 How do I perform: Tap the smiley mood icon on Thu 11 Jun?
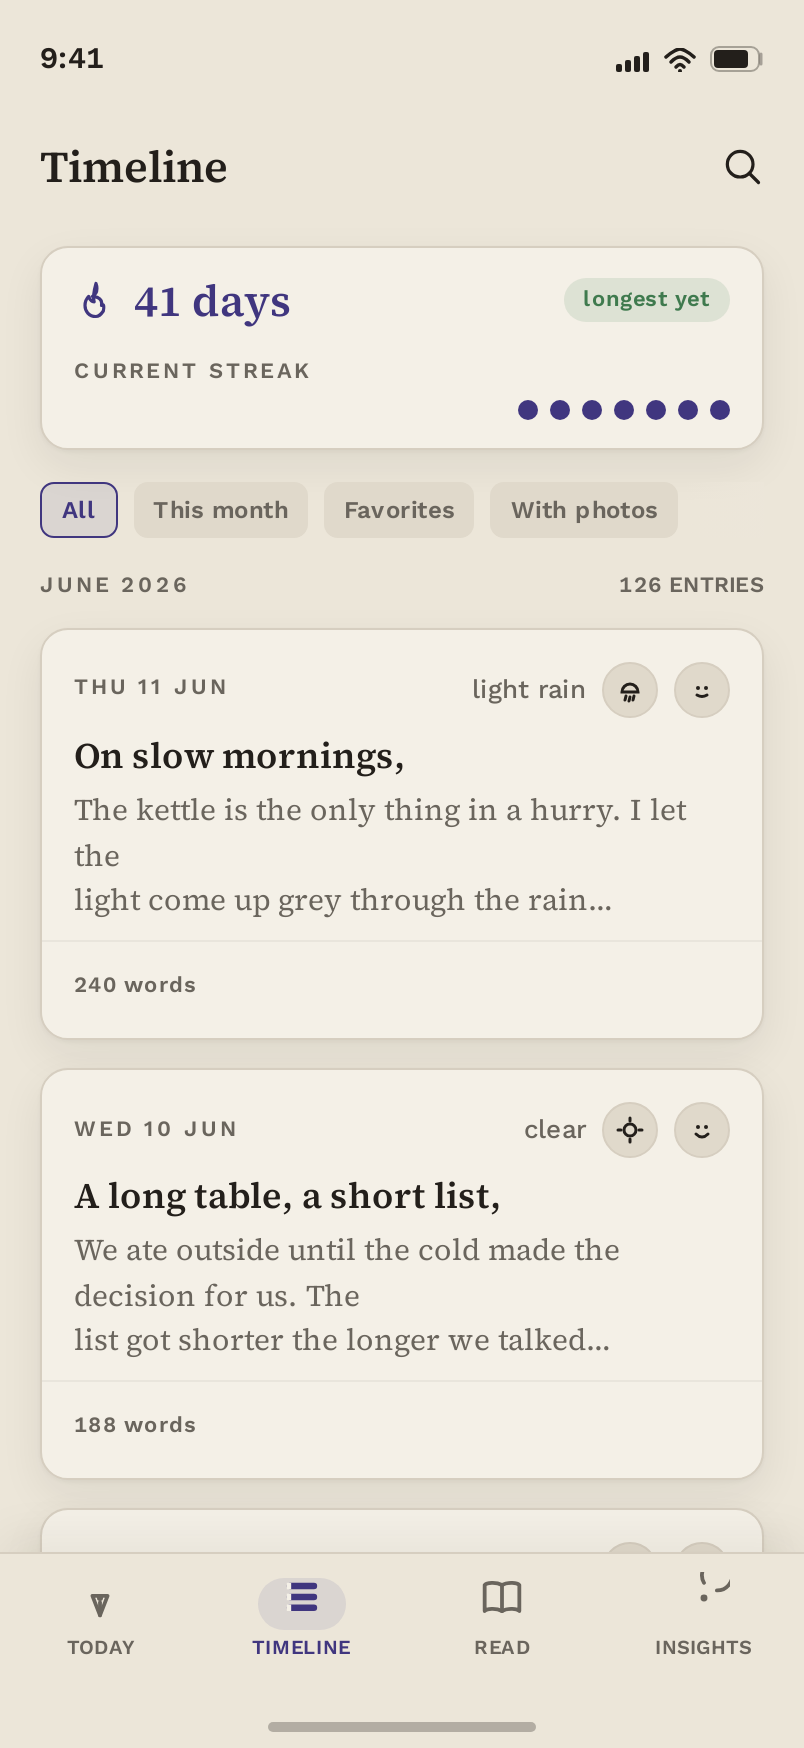702,690
